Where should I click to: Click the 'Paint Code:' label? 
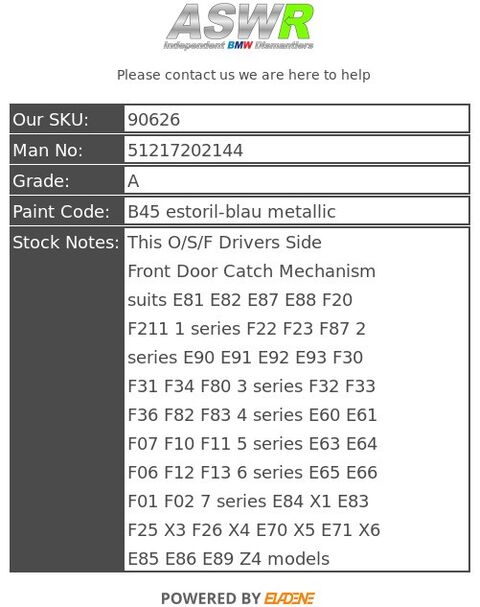pos(62,211)
